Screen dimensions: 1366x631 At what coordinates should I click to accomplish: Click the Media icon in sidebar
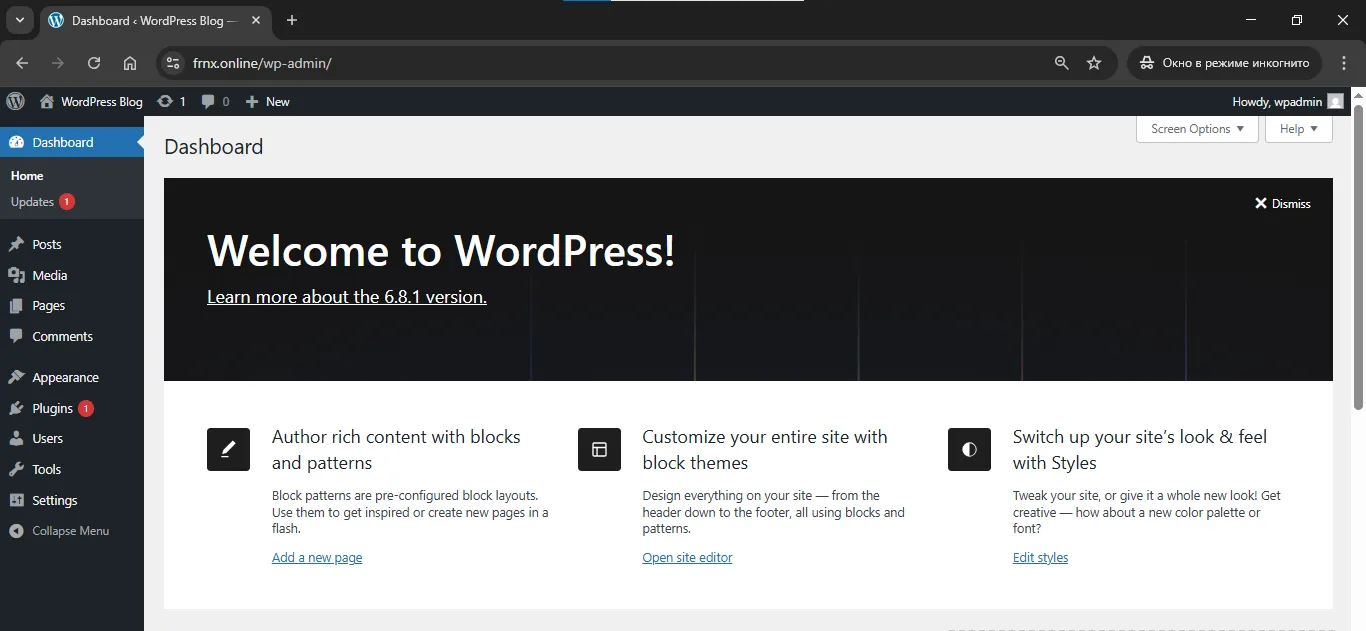tap(16, 275)
